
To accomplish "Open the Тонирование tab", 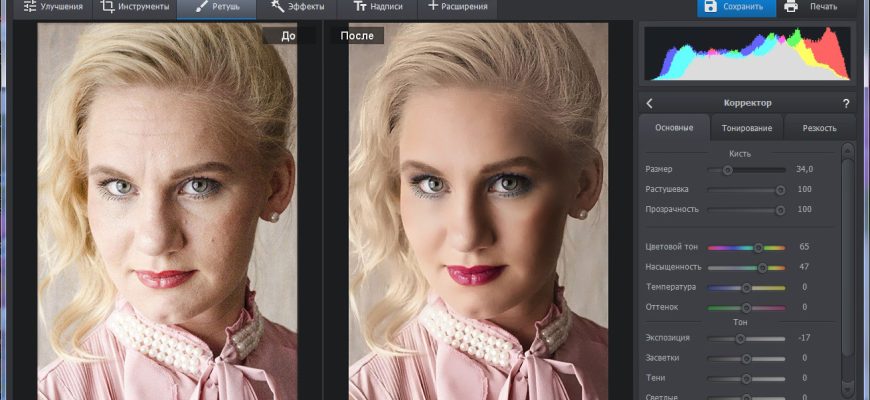I will click(746, 128).
